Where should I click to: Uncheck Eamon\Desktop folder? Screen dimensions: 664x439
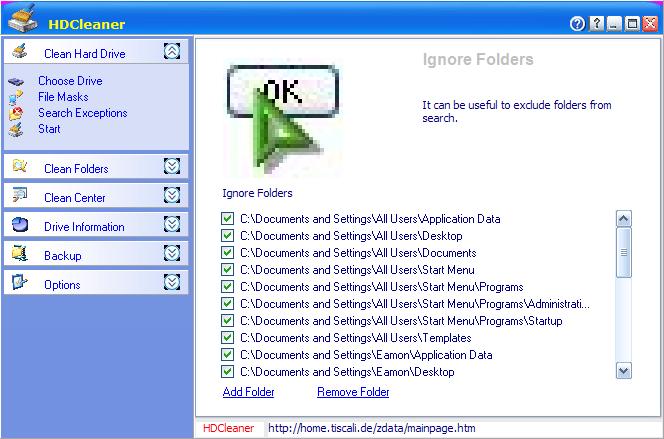pos(227,372)
